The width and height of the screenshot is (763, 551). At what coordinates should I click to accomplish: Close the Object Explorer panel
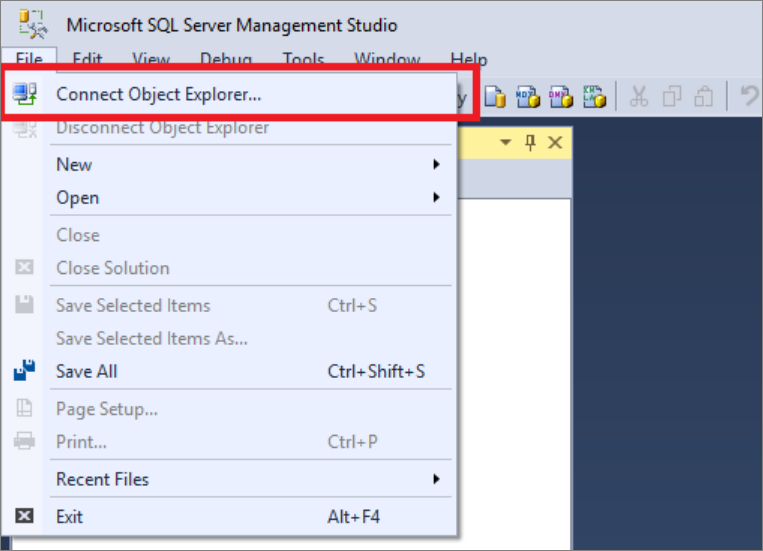tap(555, 143)
